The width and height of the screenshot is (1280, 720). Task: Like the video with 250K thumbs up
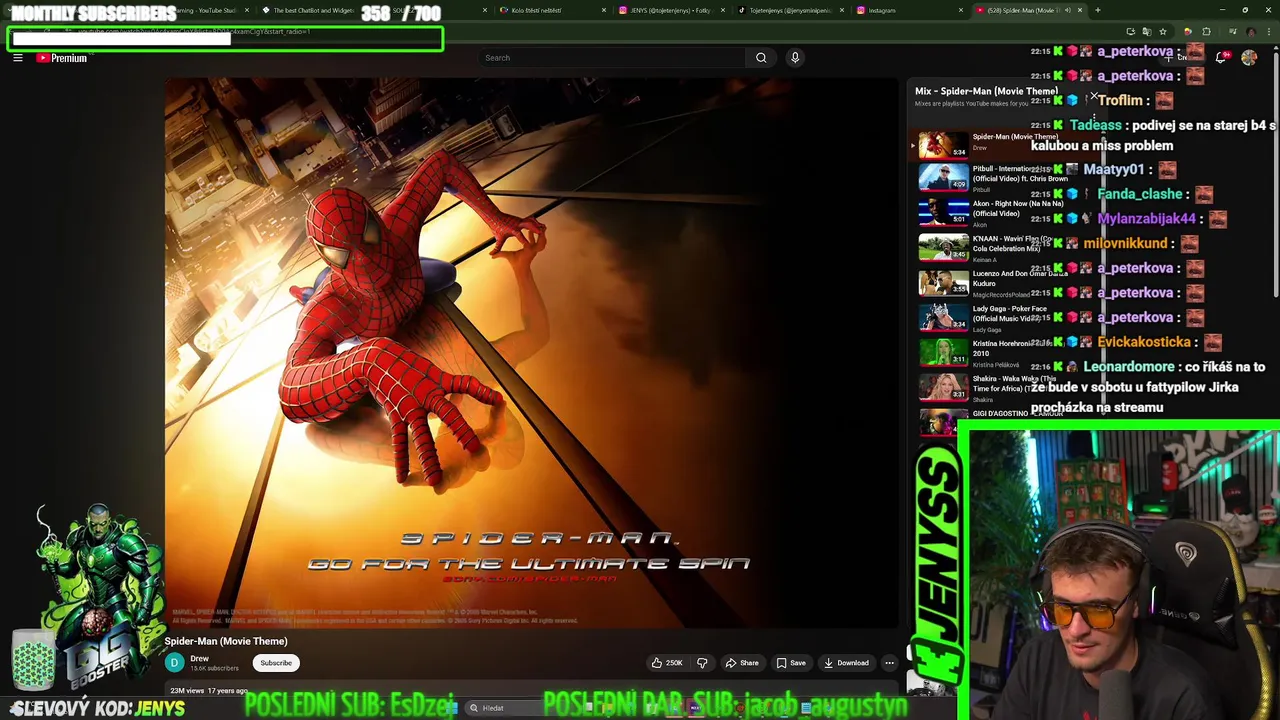[666, 663]
